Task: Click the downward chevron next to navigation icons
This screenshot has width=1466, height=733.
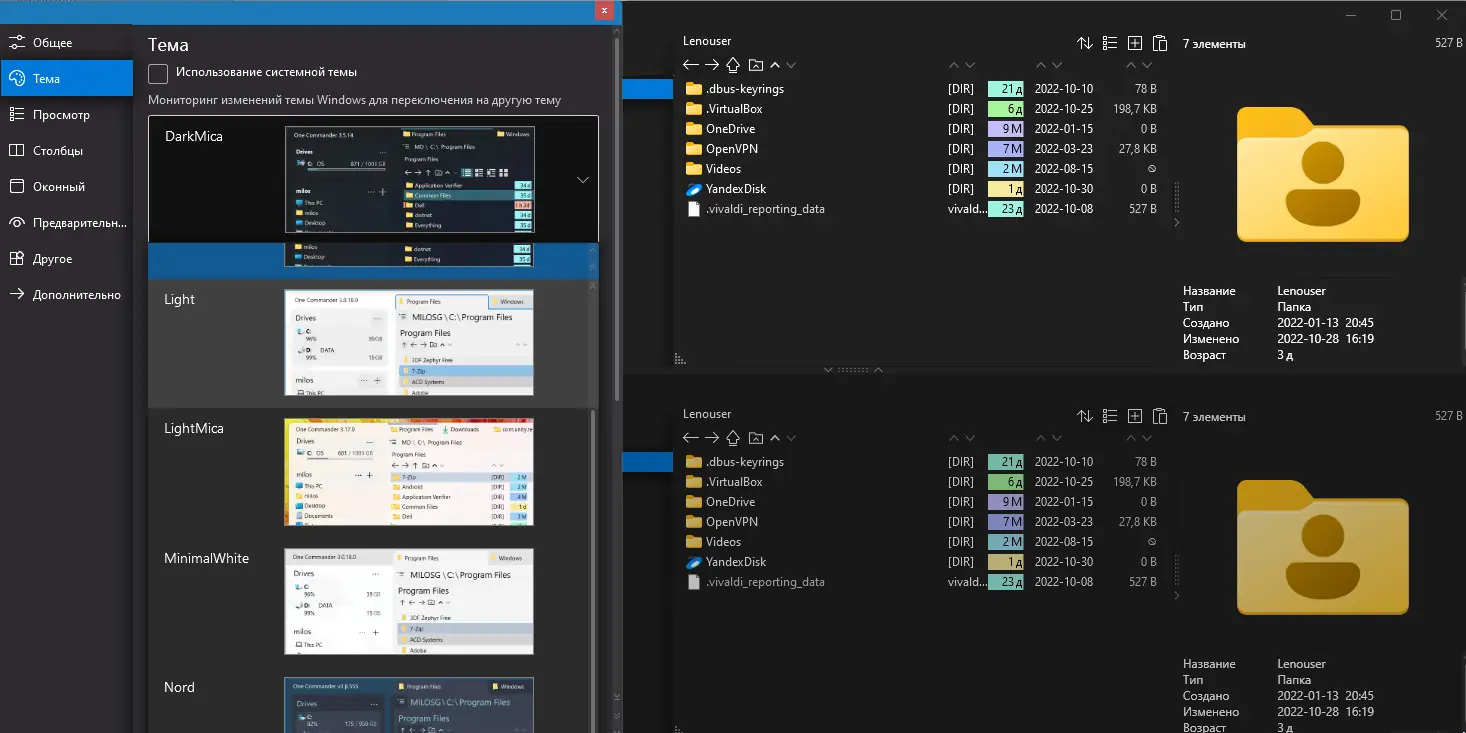Action: (791, 64)
